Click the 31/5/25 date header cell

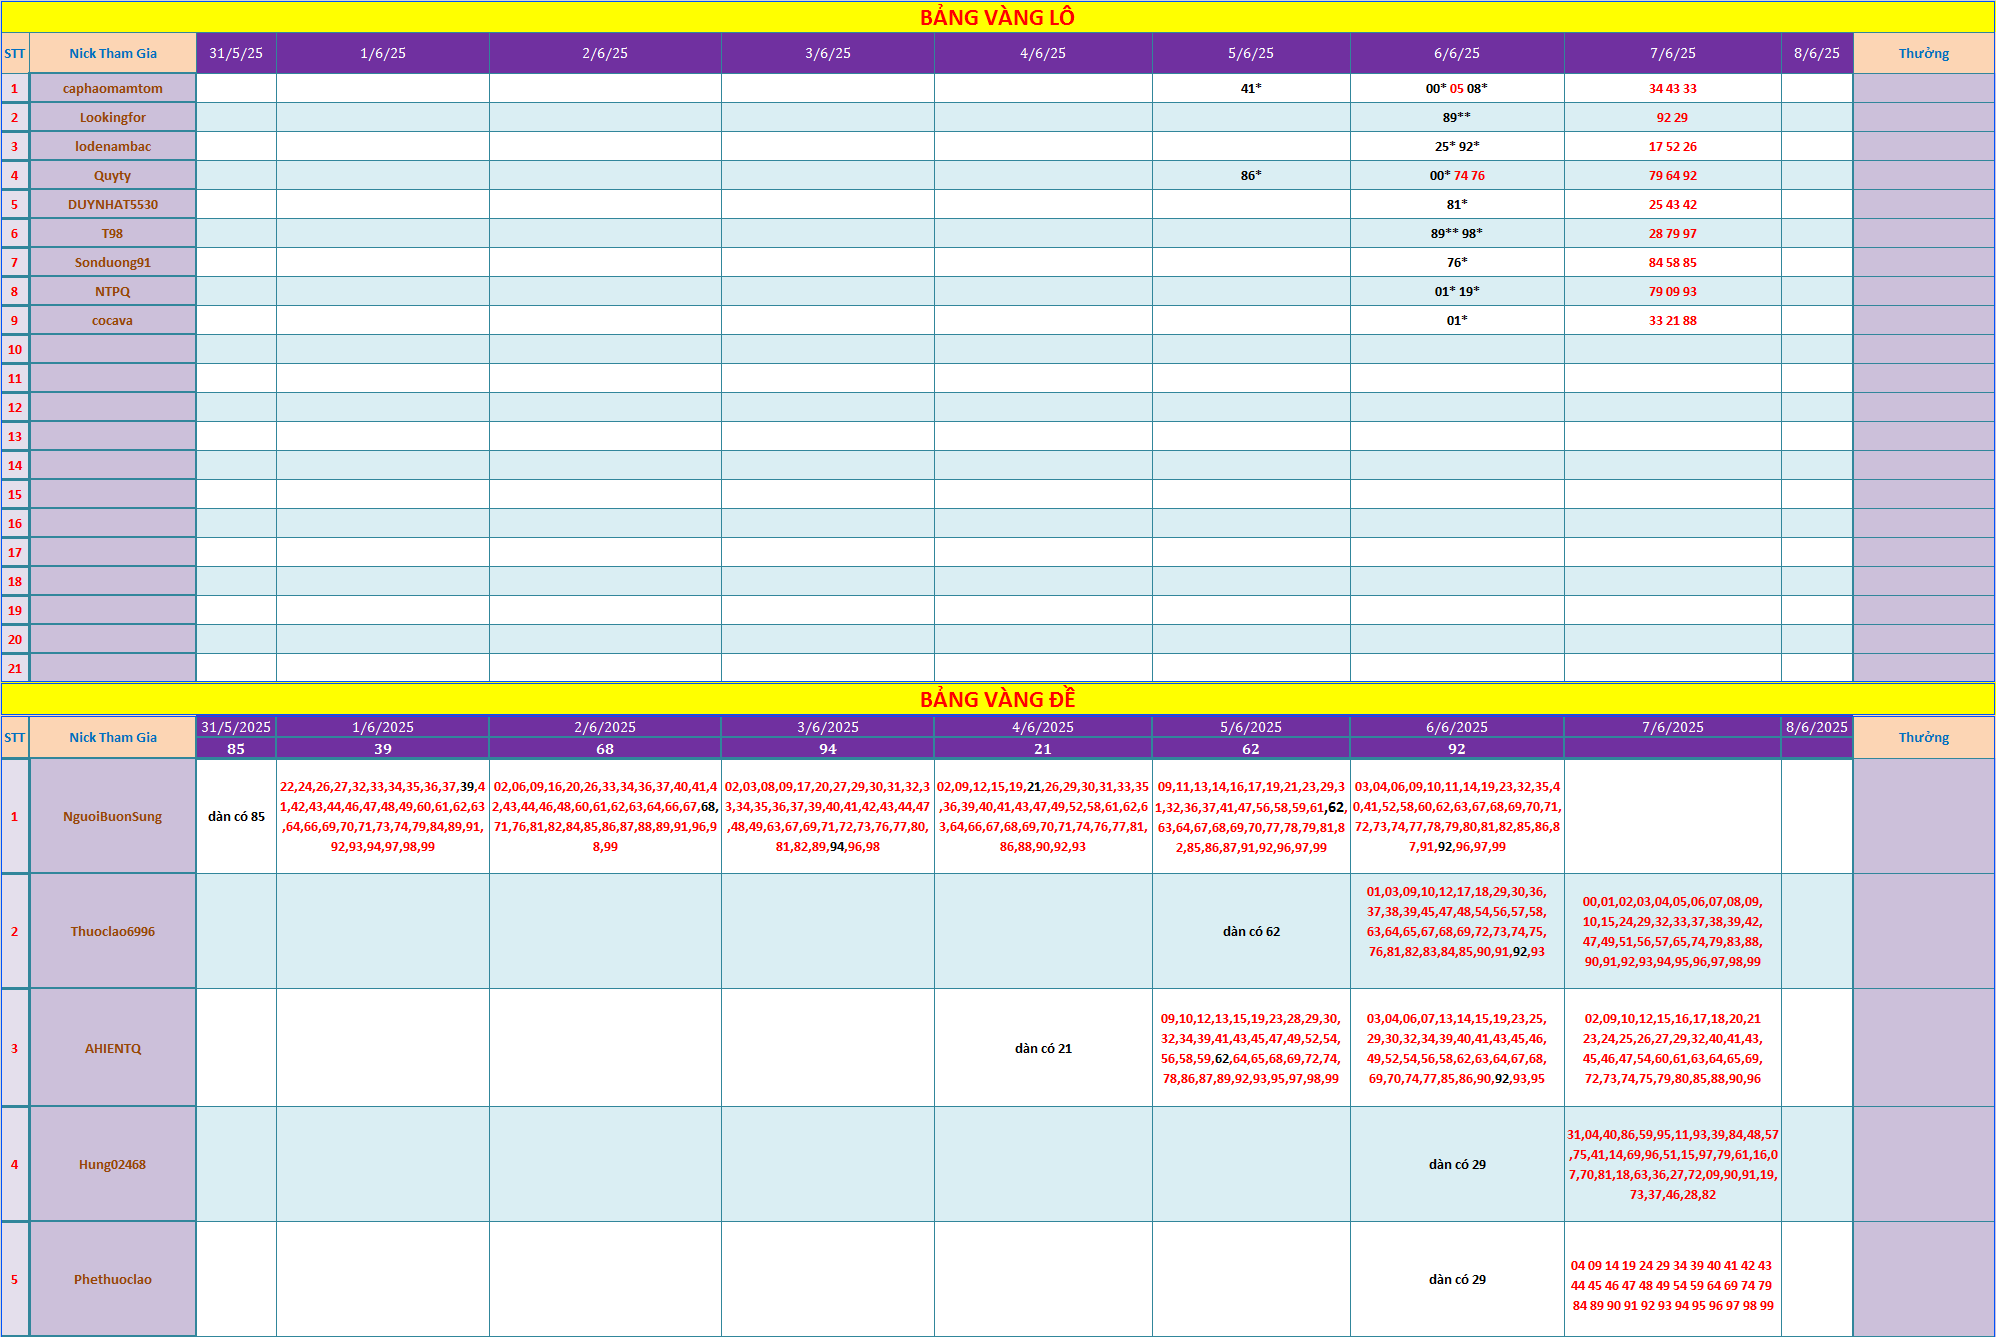(x=236, y=53)
